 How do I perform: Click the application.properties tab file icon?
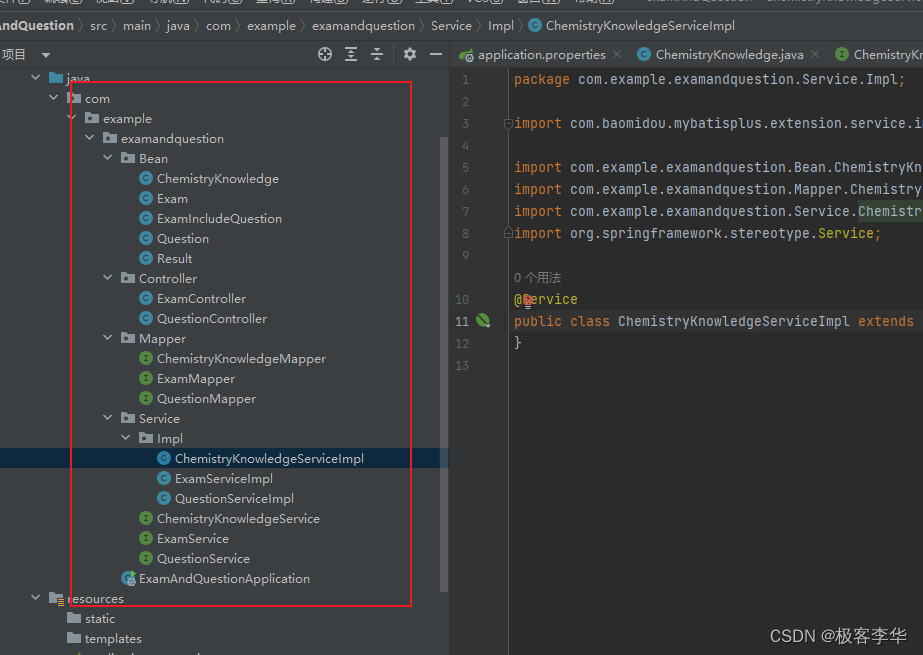click(x=466, y=55)
